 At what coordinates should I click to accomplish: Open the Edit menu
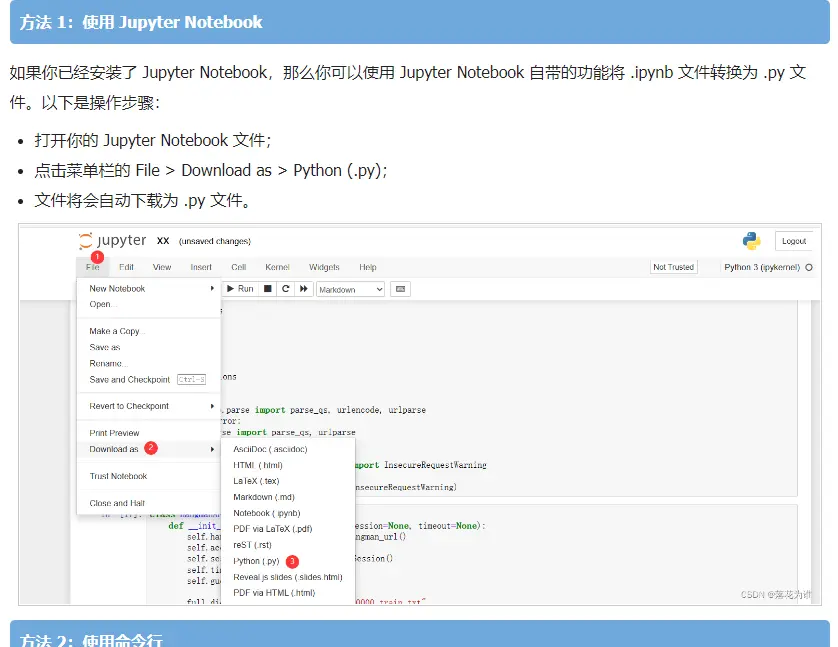(x=126, y=267)
